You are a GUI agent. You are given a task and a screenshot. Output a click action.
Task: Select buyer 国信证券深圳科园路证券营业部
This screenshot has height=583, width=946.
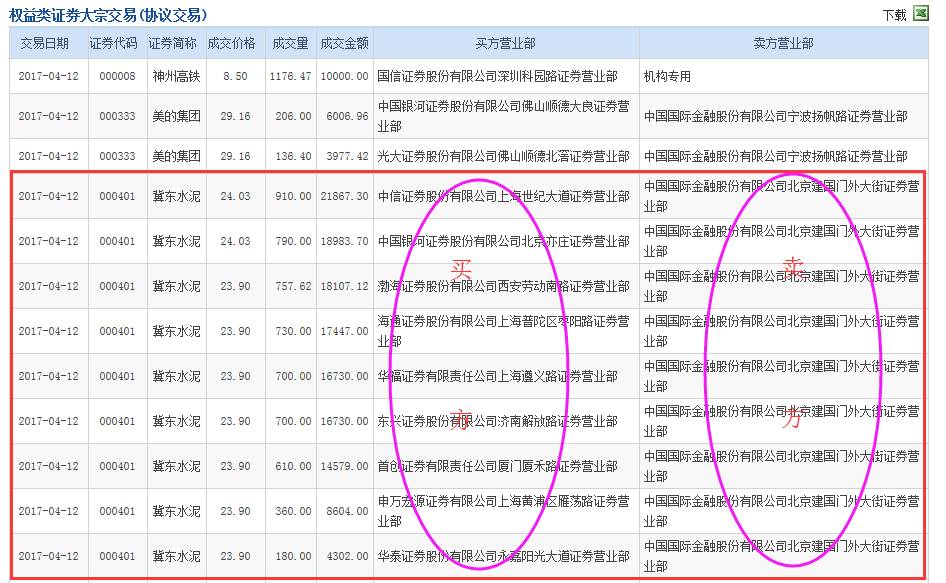[498, 76]
